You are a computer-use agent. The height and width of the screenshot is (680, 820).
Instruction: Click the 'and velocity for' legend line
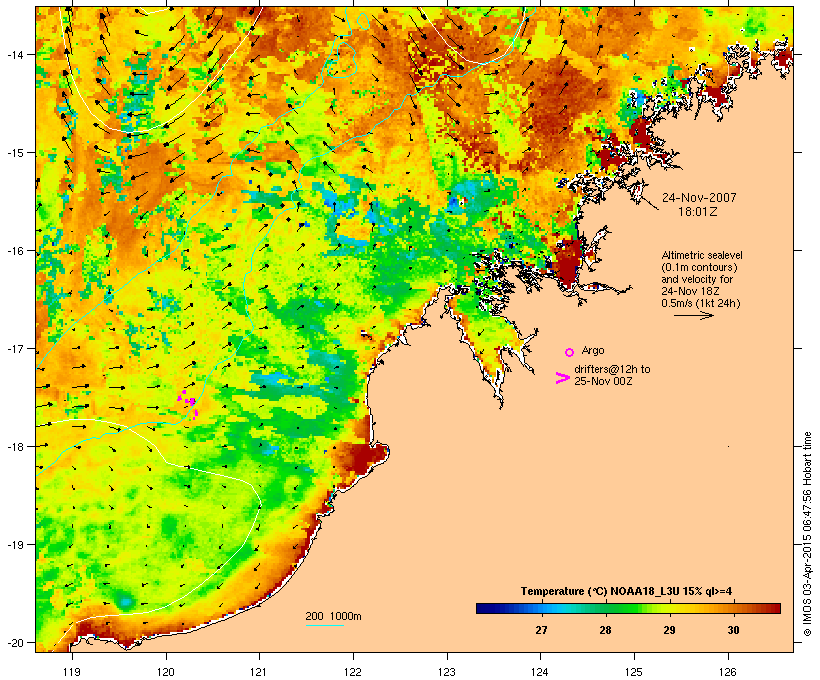click(697, 279)
